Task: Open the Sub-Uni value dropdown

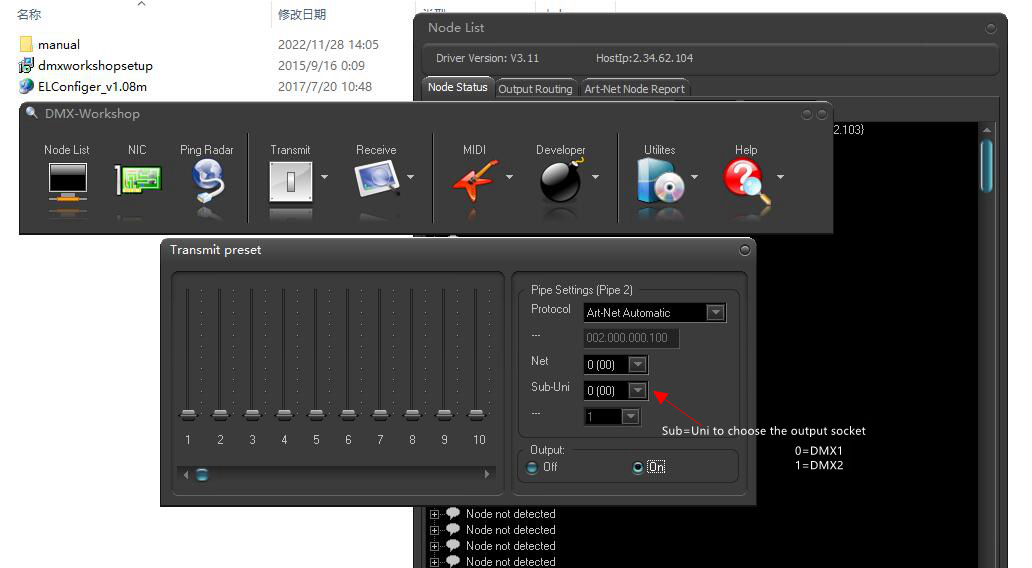Action: pyautogui.click(x=637, y=390)
